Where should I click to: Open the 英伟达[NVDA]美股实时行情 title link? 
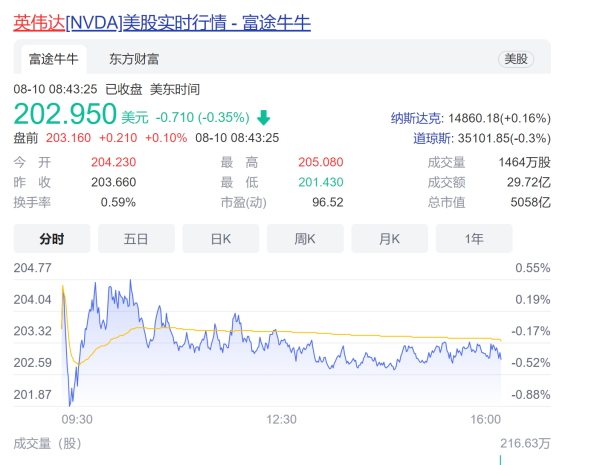(x=162, y=23)
